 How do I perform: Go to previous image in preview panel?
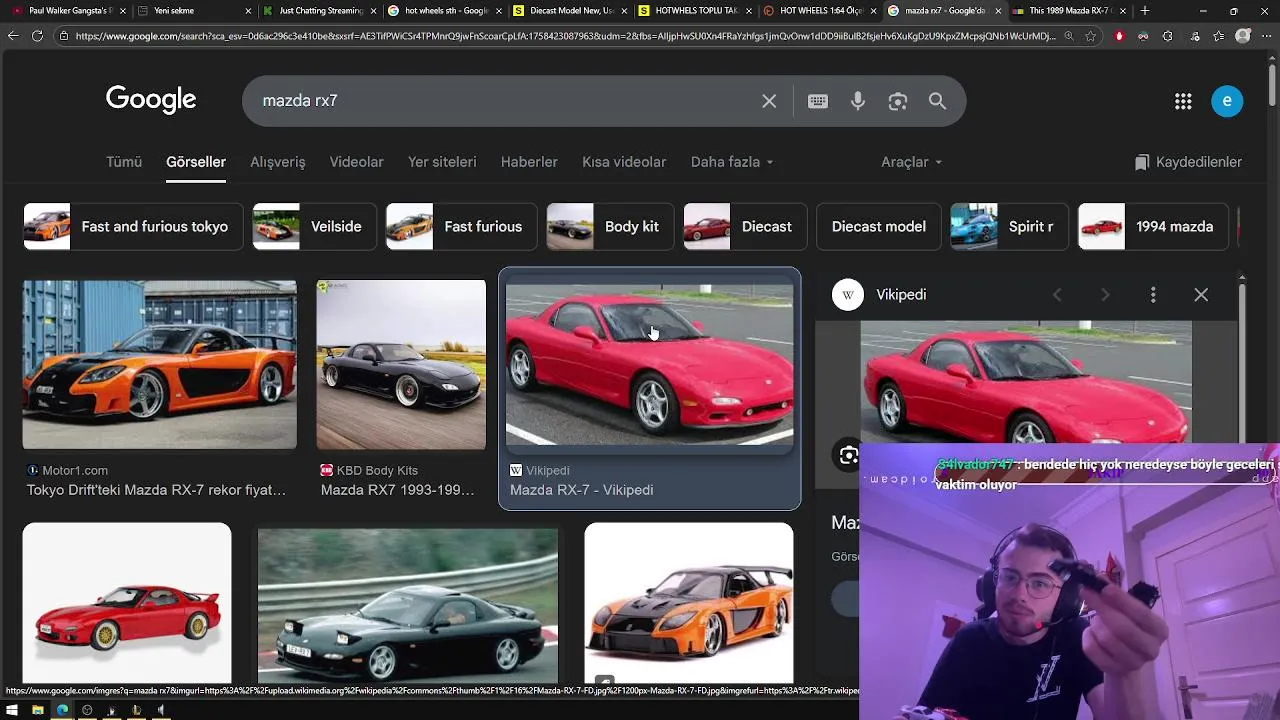click(1057, 295)
